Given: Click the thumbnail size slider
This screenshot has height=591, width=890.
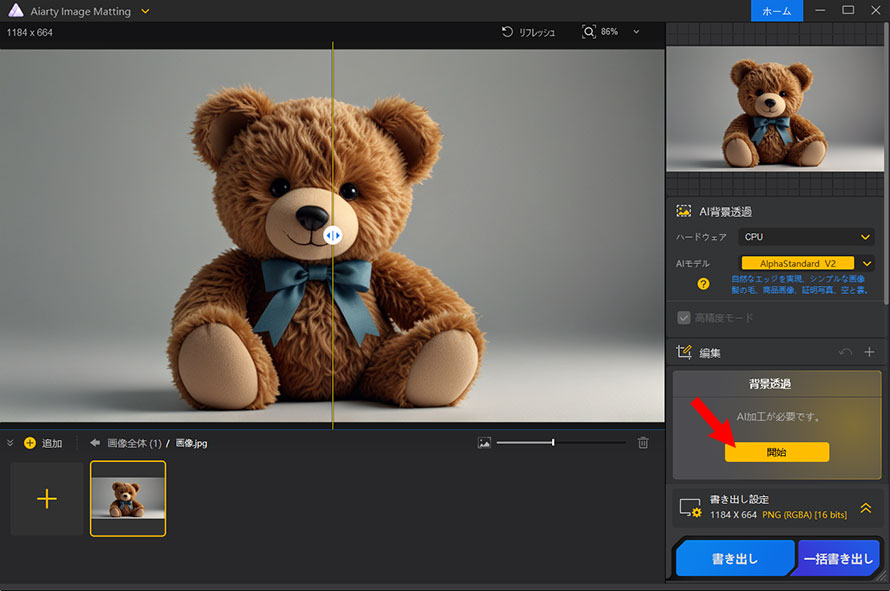Looking at the screenshot, I should point(553,442).
